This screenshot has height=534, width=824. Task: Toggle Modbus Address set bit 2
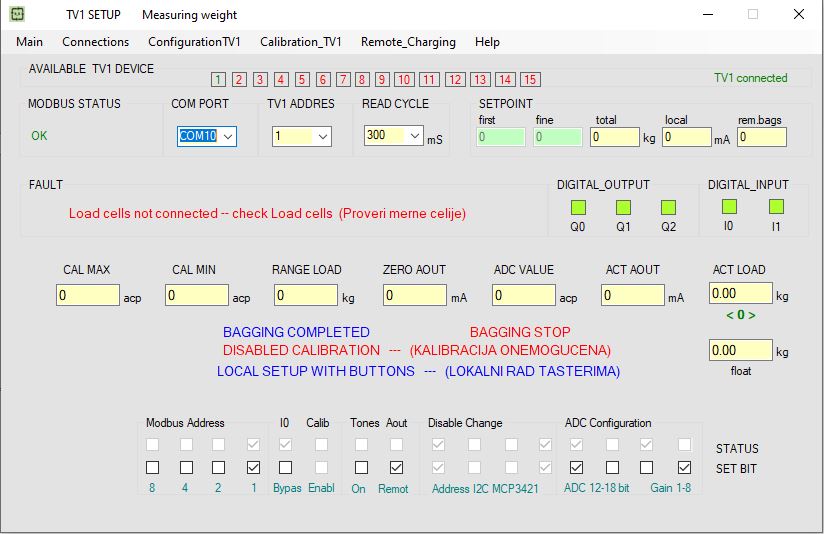[219, 467]
